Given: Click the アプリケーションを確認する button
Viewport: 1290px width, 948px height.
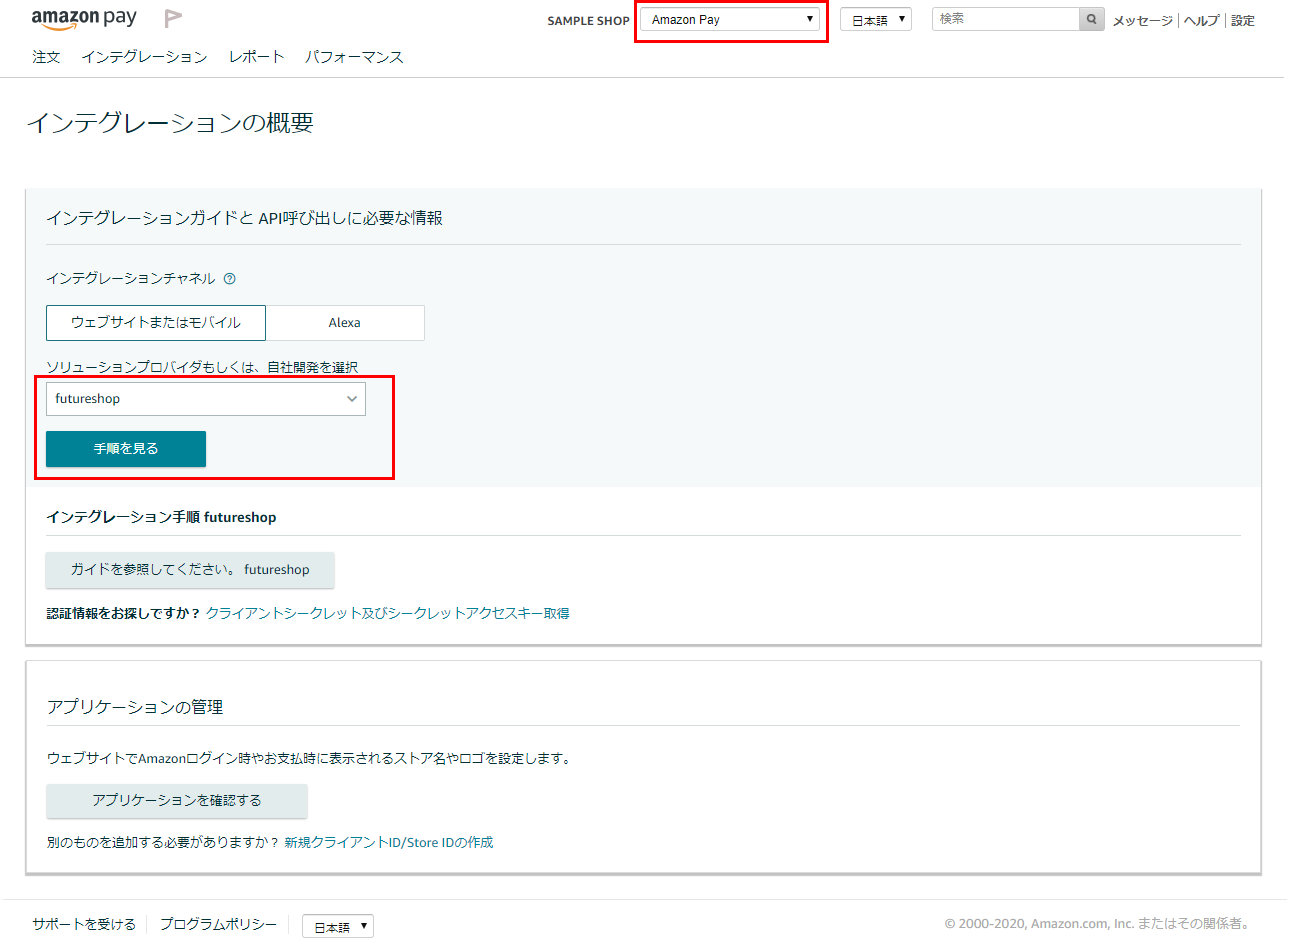Looking at the screenshot, I should tap(177, 801).
